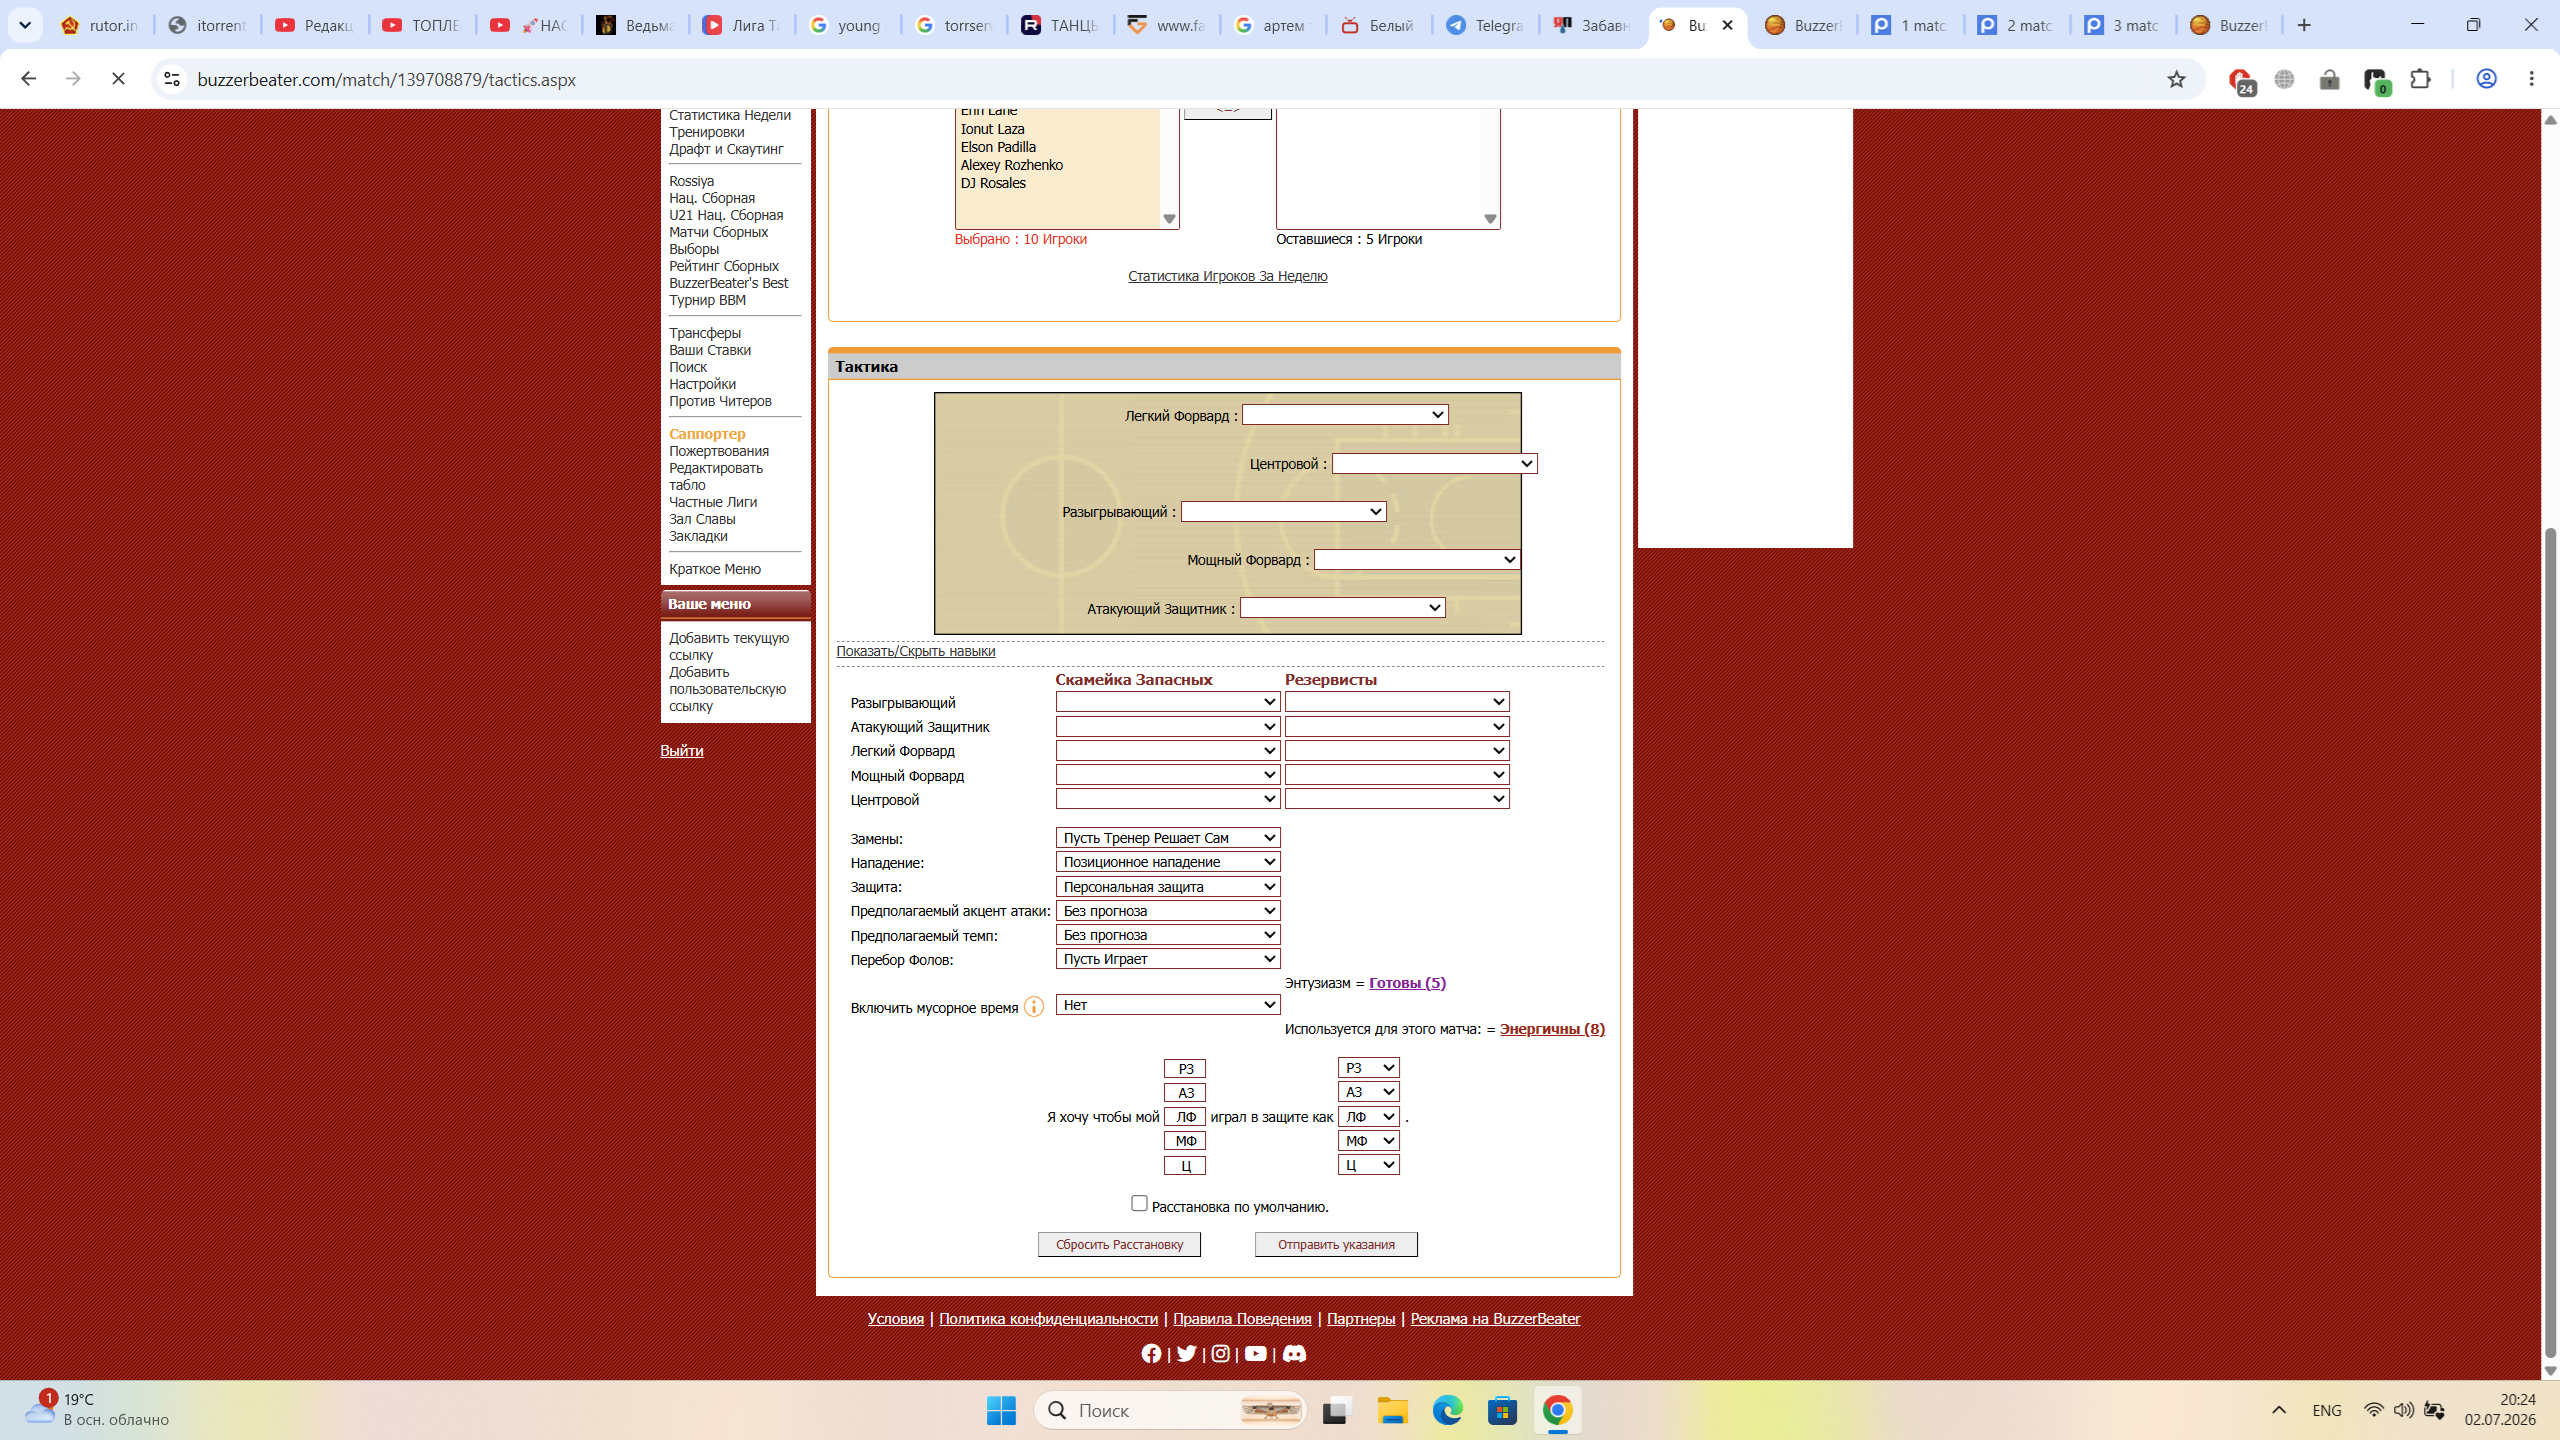2560x1440 pixels.
Task: Open Статистика Игроков За Неделю link
Action: tap(1227, 276)
